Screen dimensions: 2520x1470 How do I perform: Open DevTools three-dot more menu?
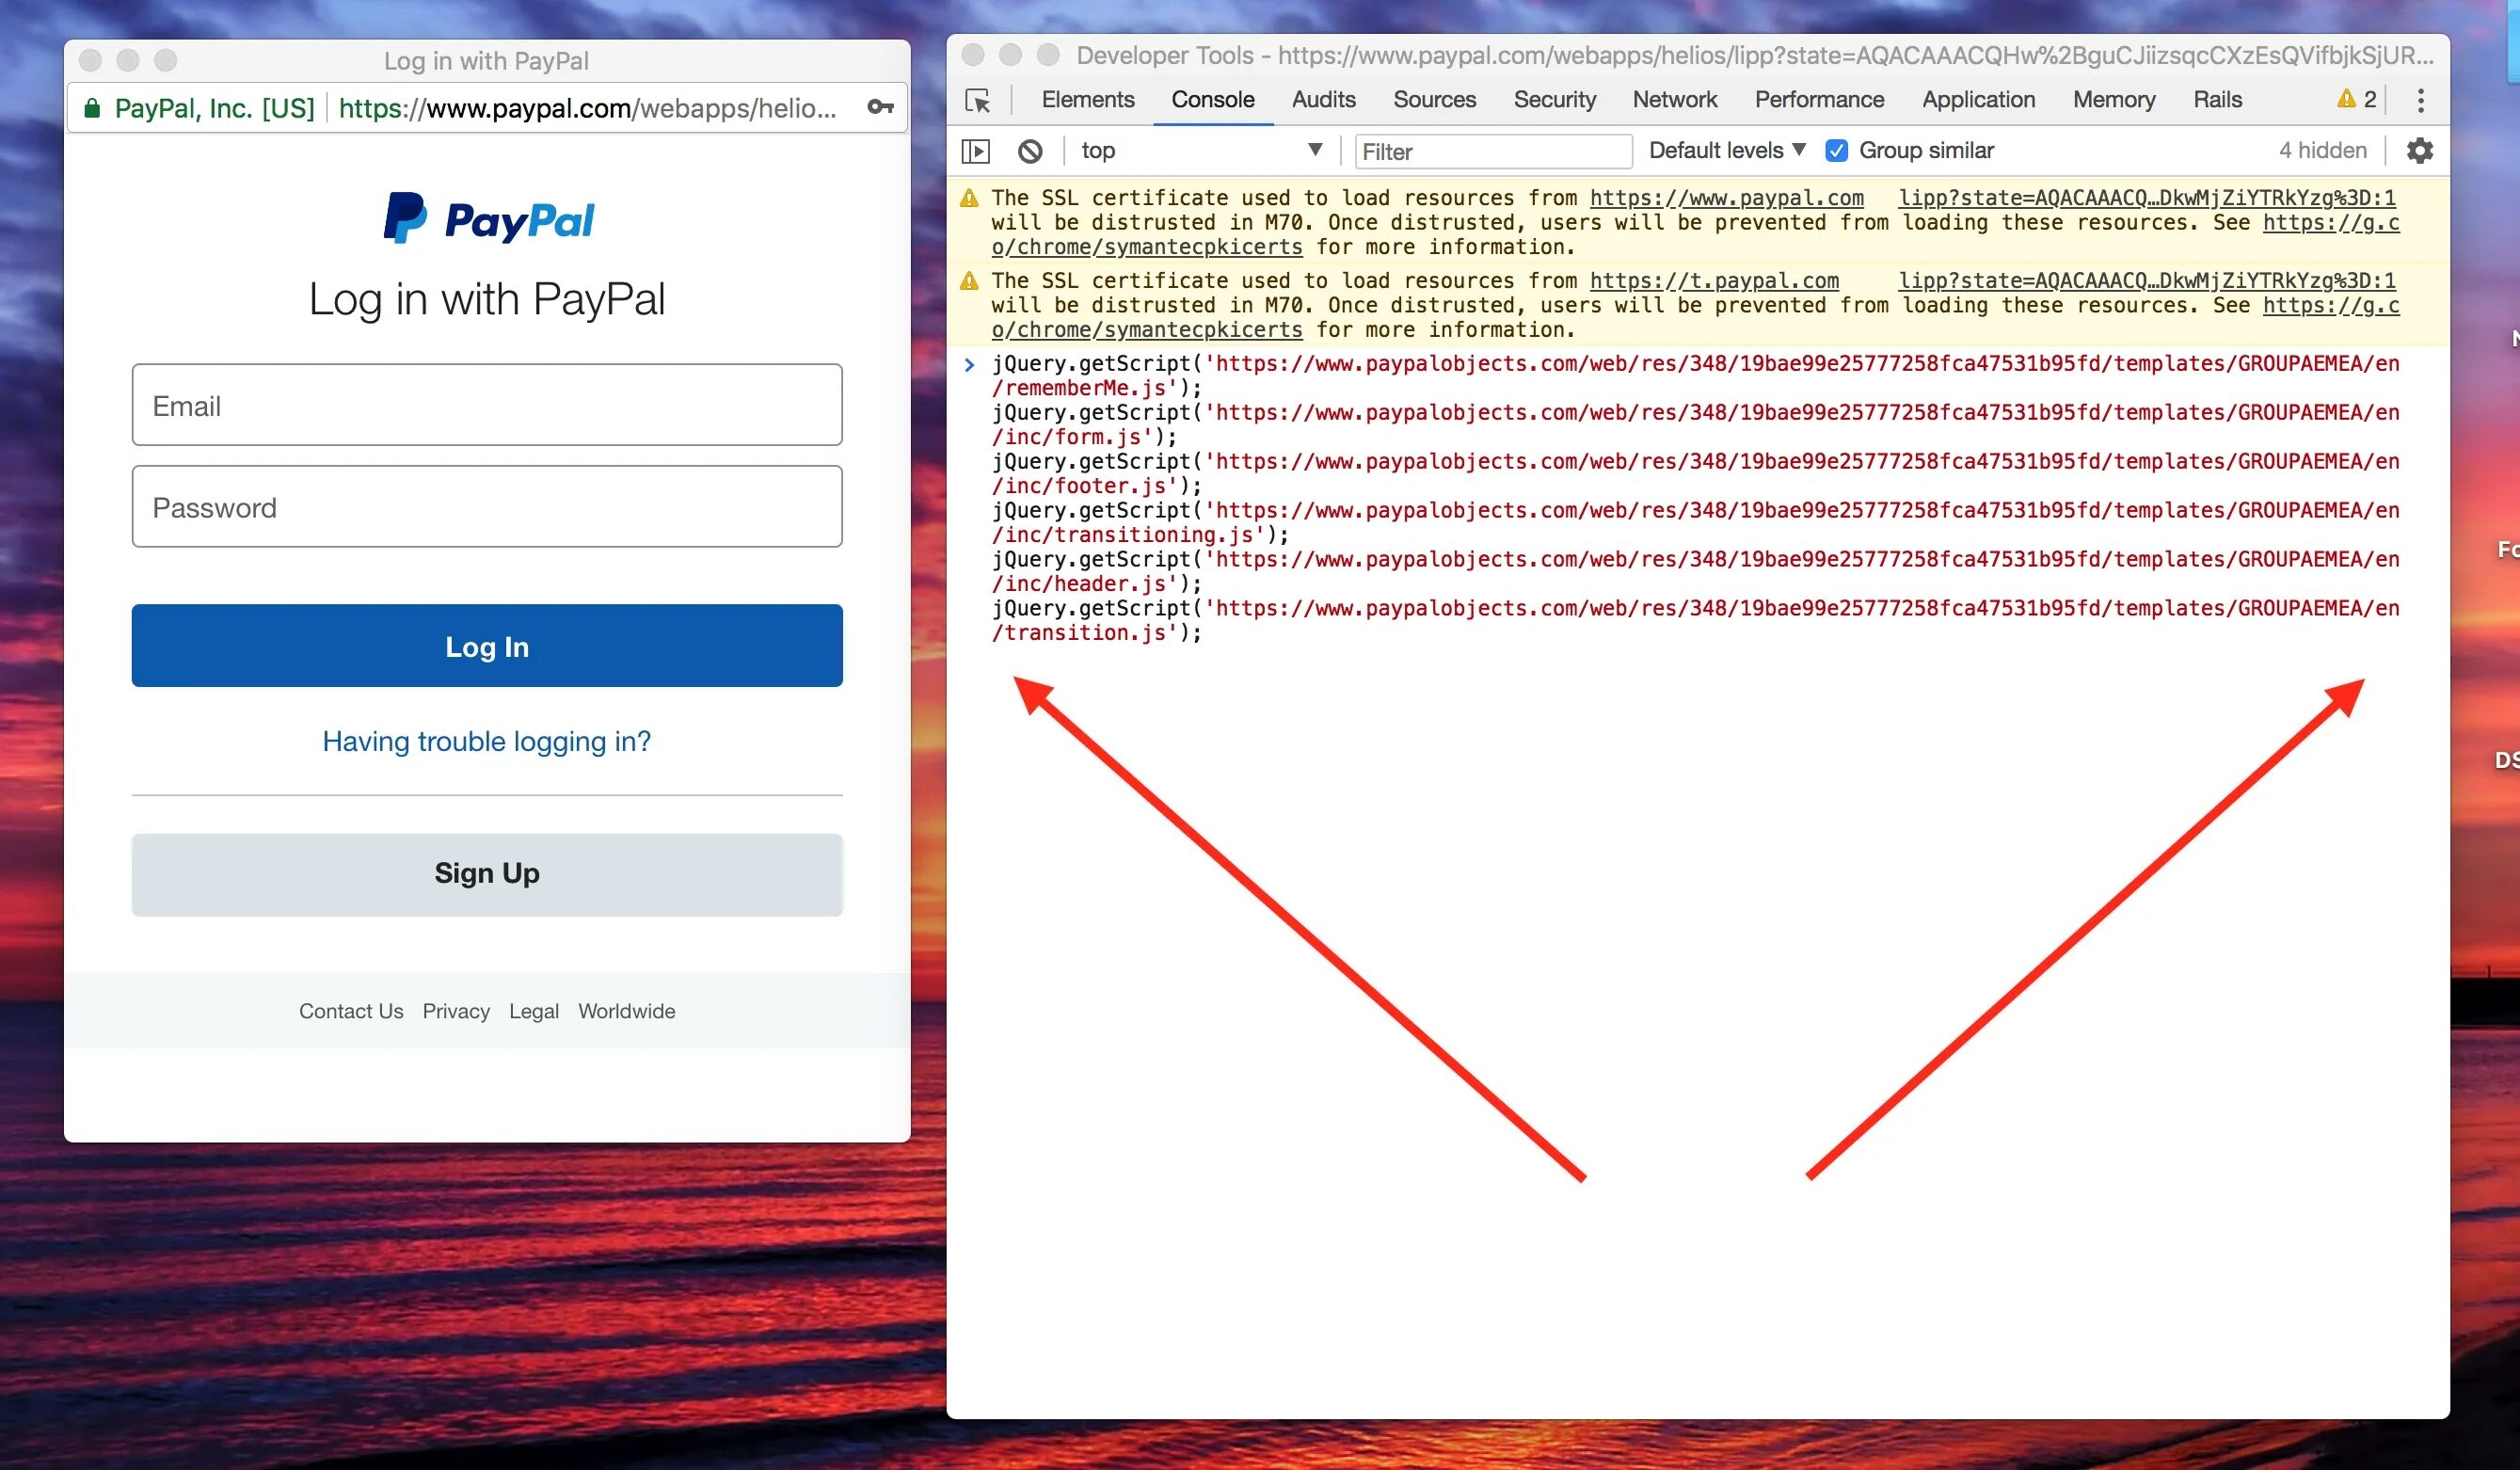(x=2420, y=100)
